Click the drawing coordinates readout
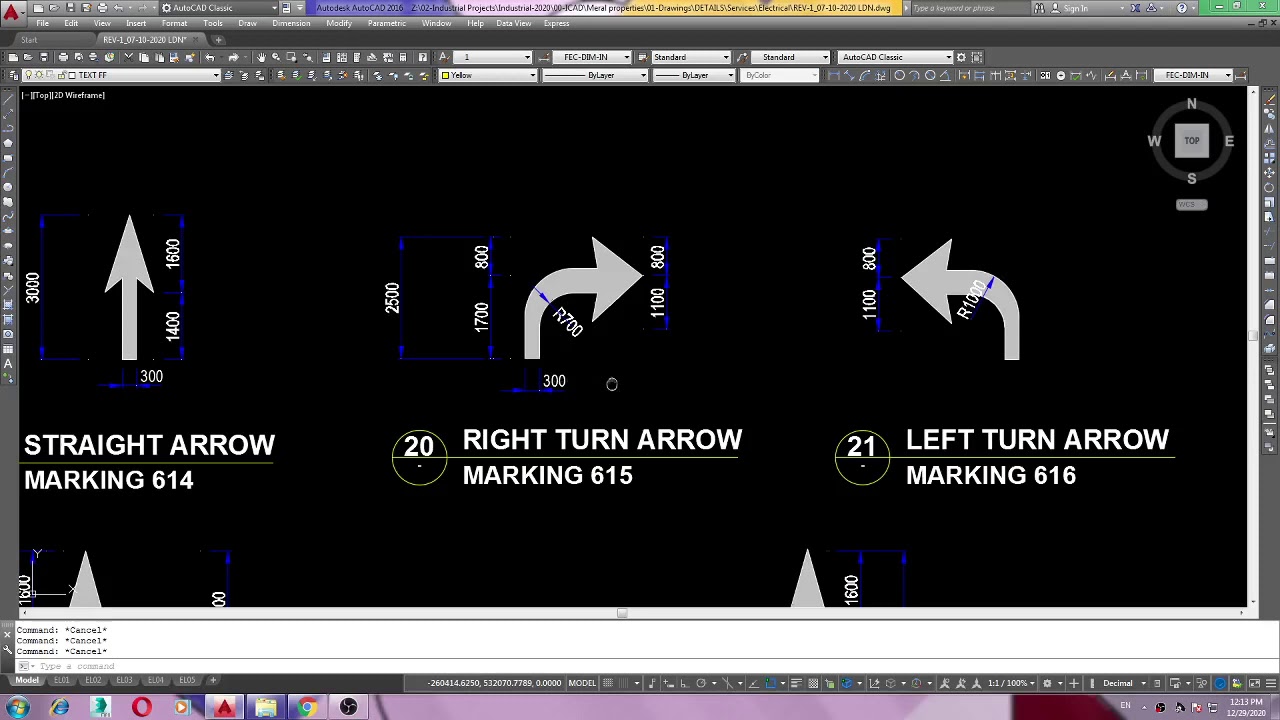This screenshot has width=1280, height=720. point(495,683)
